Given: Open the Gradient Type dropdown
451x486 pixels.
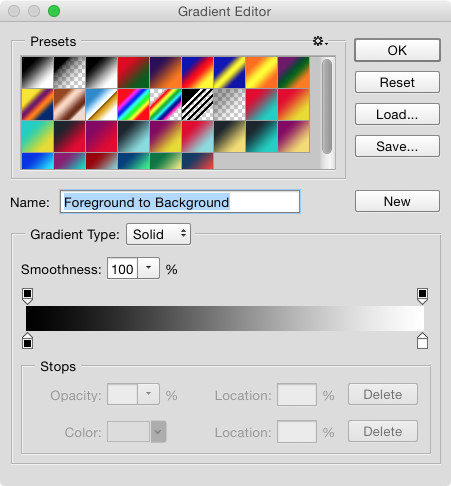Looking at the screenshot, I should (x=158, y=234).
